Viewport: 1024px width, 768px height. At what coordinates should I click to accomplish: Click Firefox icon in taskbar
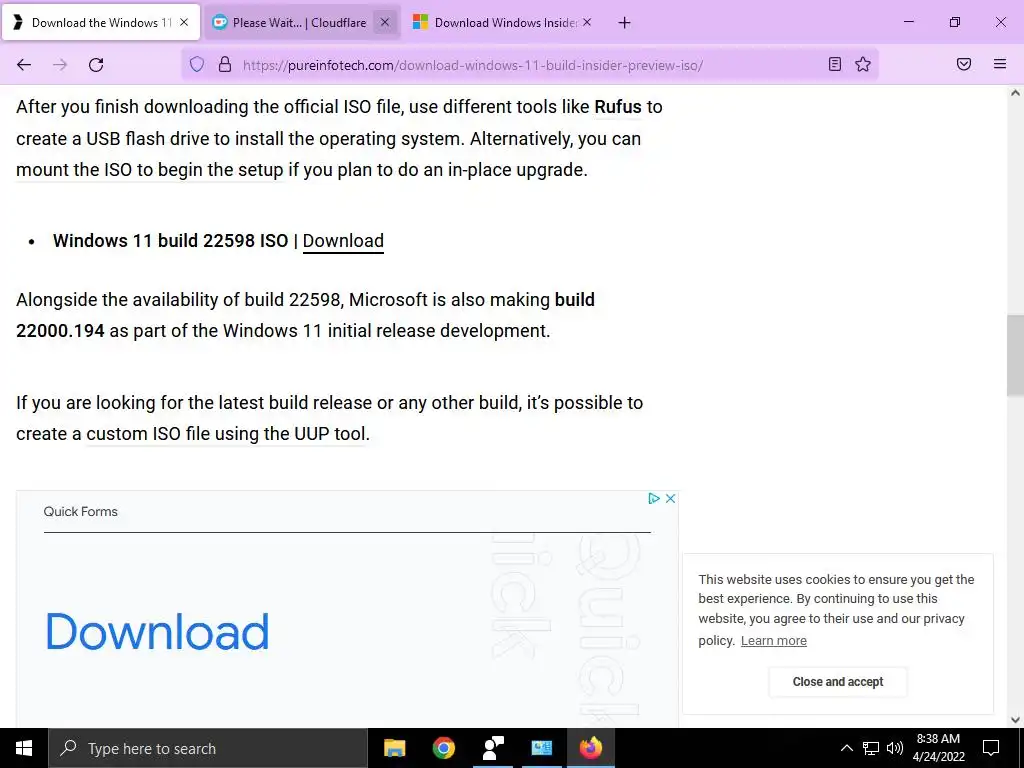click(590, 748)
